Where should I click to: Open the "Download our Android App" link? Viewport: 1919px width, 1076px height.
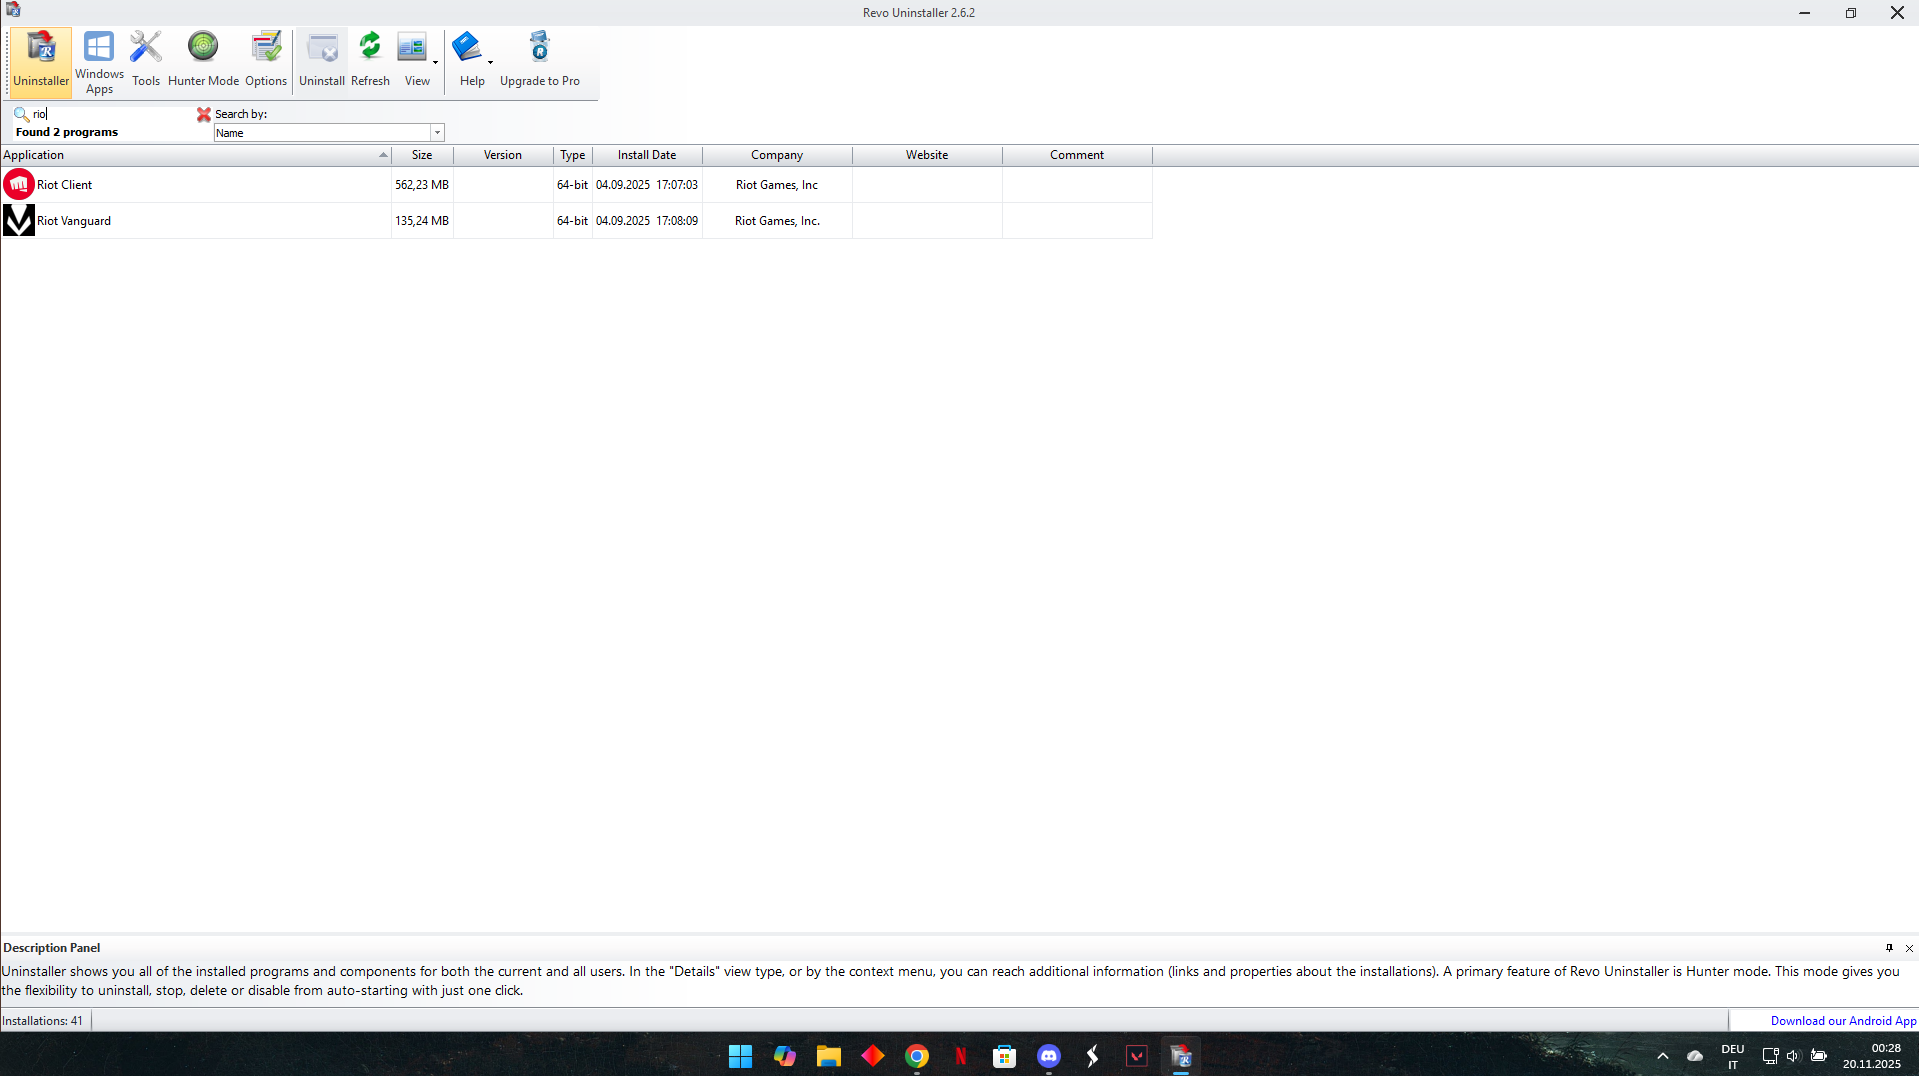(1843, 1021)
